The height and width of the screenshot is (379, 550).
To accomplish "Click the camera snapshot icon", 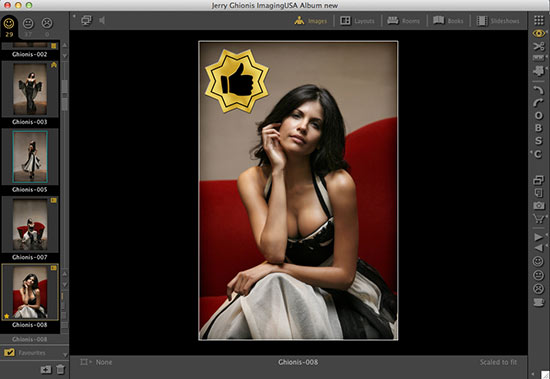I will point(538,206).
